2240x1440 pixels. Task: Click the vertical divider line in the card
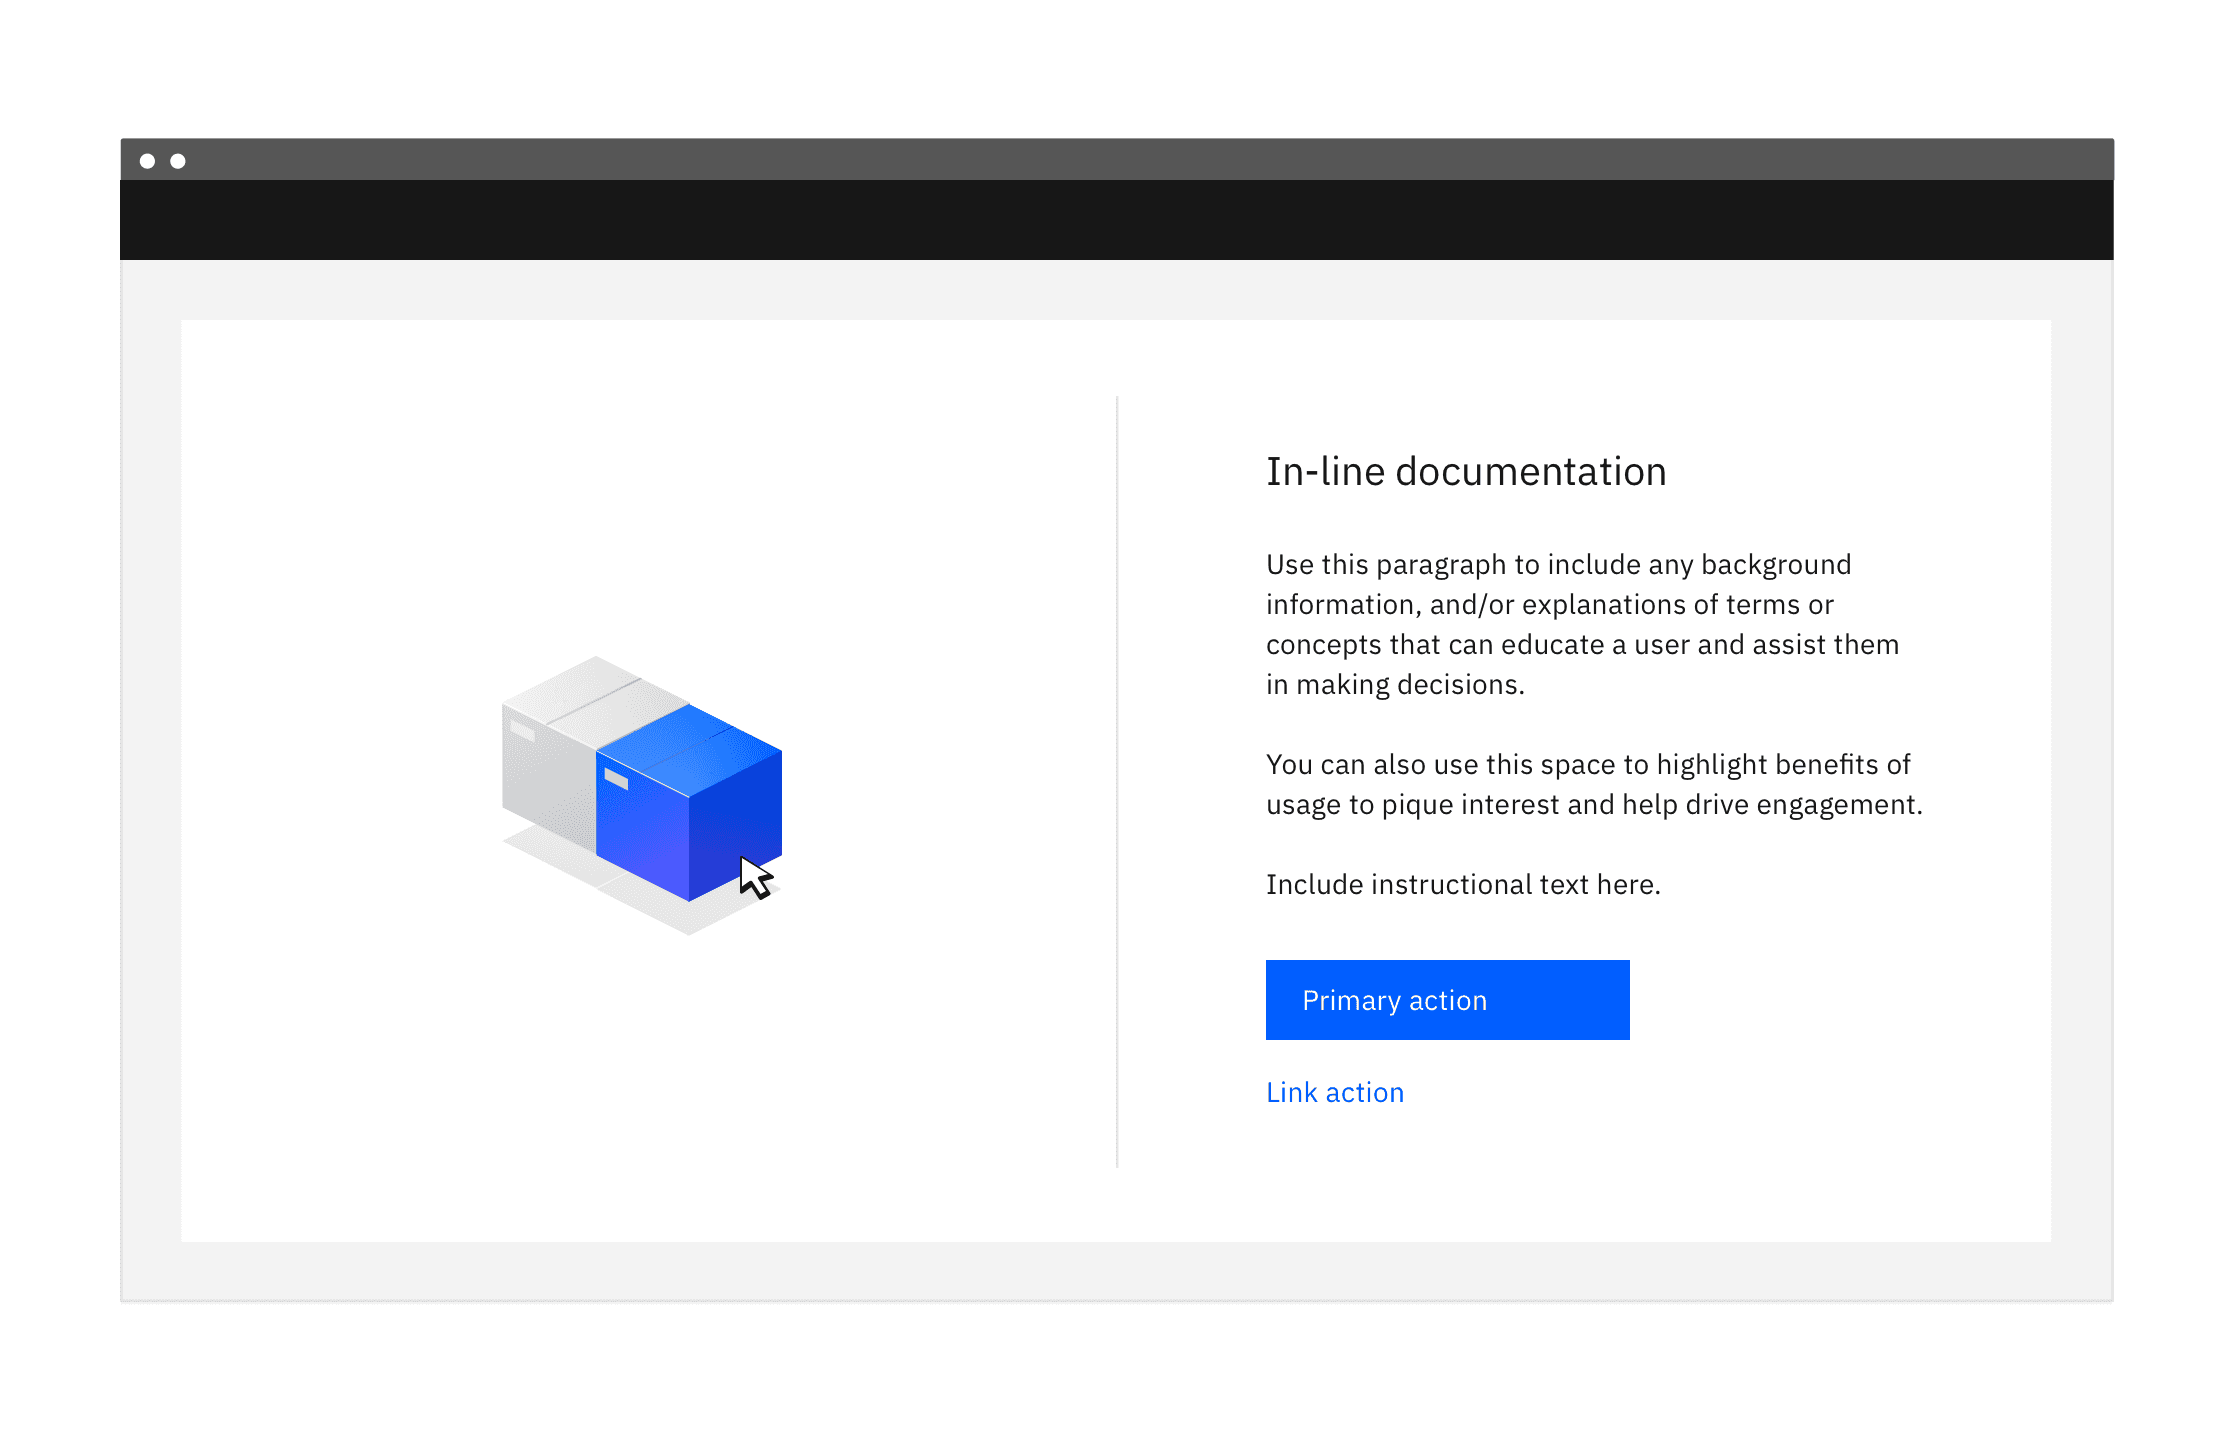[x=1117, y=780]
